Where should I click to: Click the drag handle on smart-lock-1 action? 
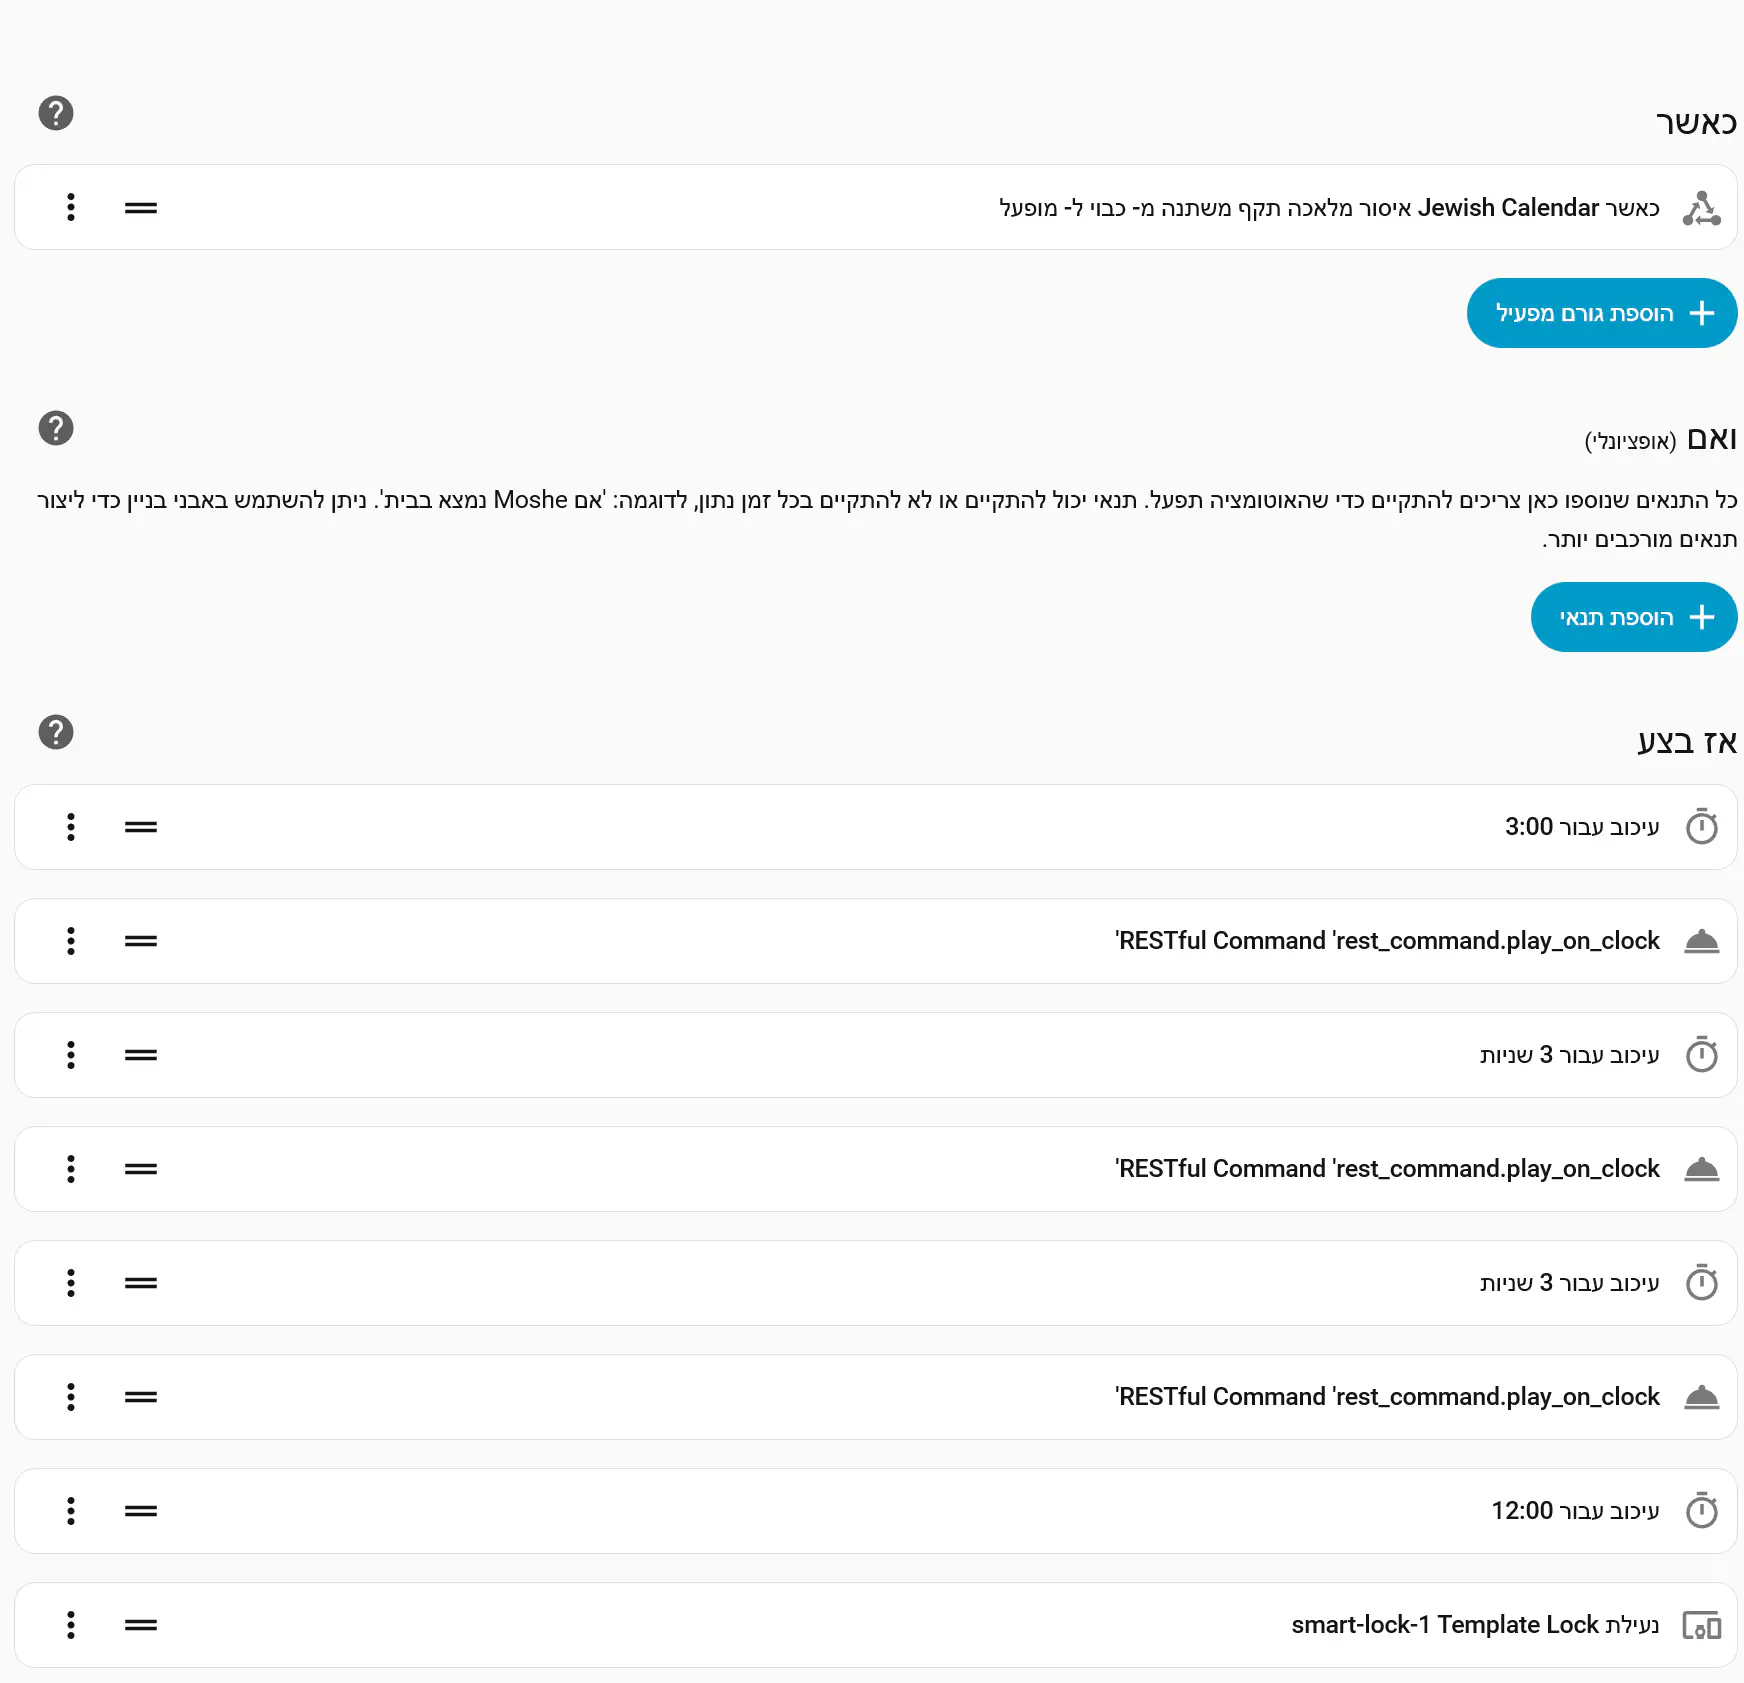(141, 1625)
